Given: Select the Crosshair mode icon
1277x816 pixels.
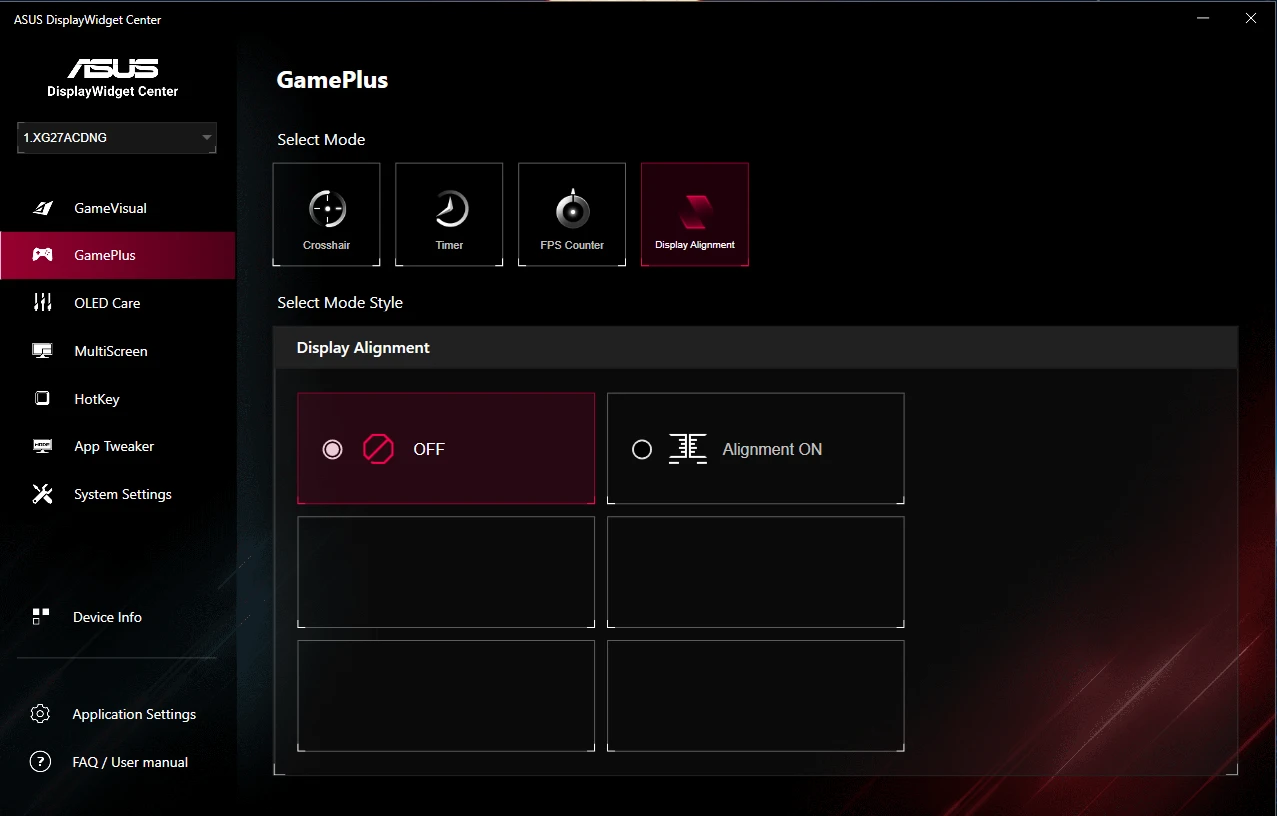Looking at the screenshot, I should click(326, 214).
